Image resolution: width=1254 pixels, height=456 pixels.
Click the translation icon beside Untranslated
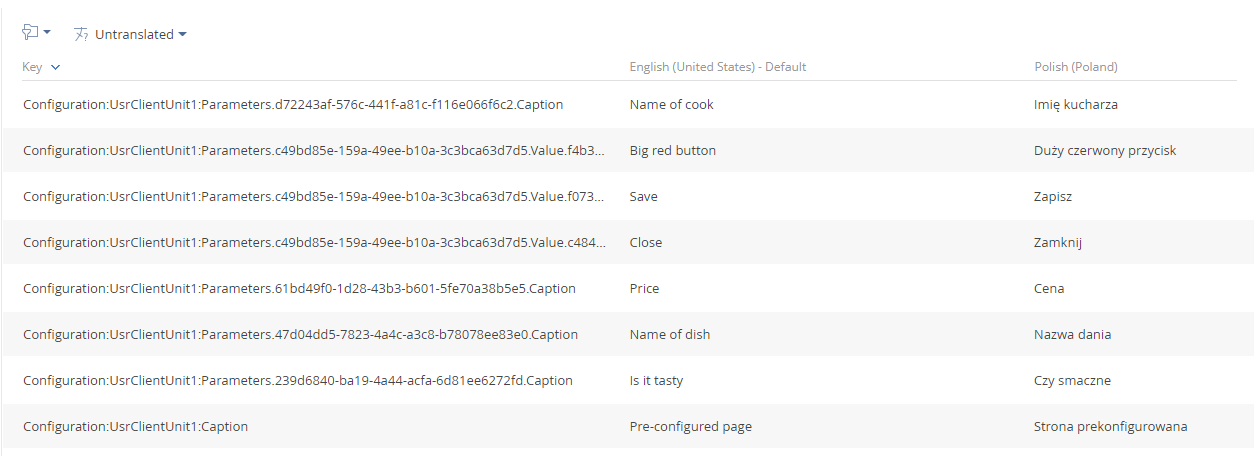coord(82,34)
